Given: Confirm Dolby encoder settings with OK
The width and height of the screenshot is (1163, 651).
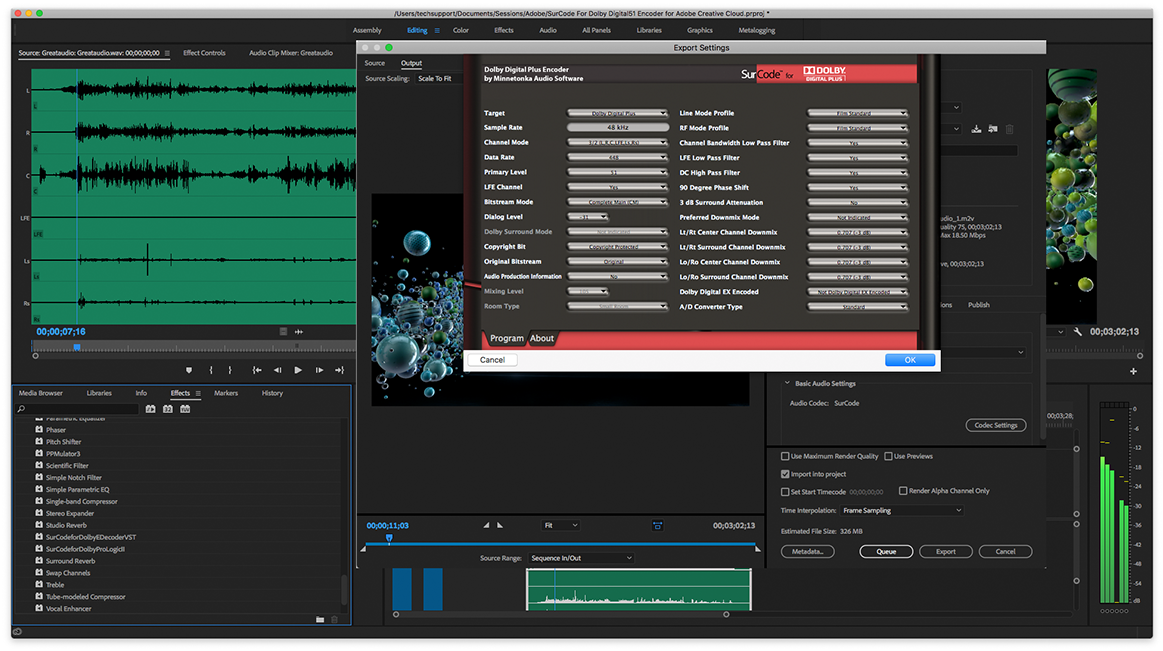Looking at the screenshot, I should 910,359.
